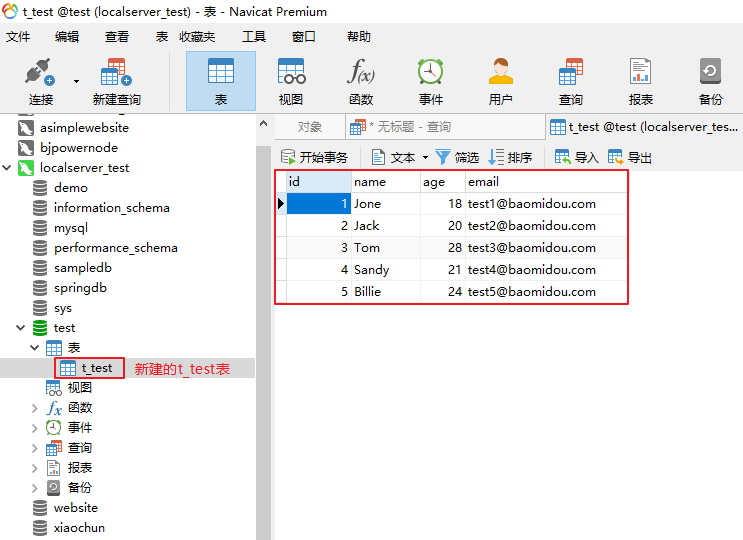
Task: Open the dropdown arrow next to 连接
Action: pyautogui.click(x=76, y=81)
